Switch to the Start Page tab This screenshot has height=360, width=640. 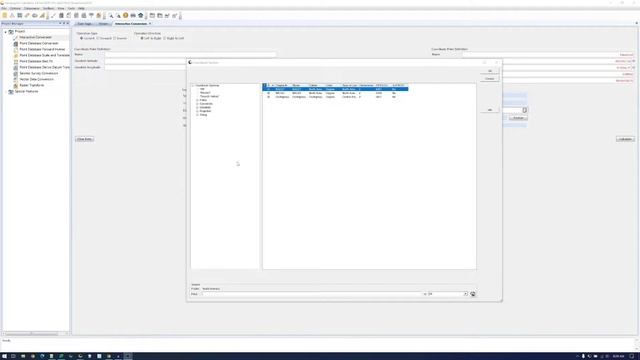coord(84,24)
